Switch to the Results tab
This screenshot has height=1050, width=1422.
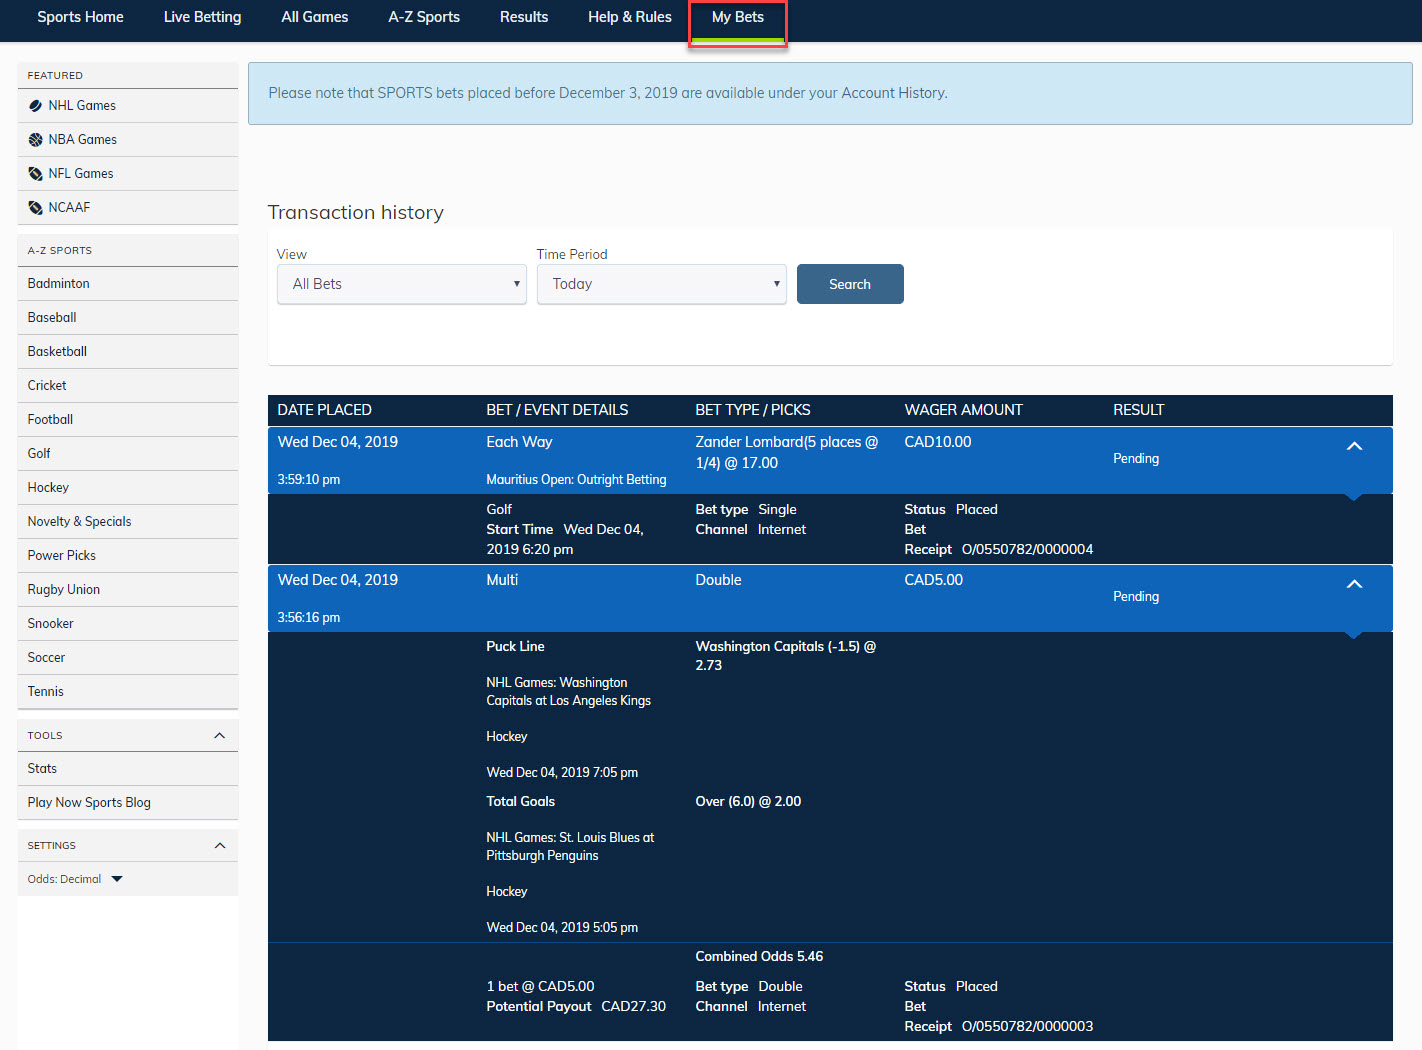click(524, 17)
